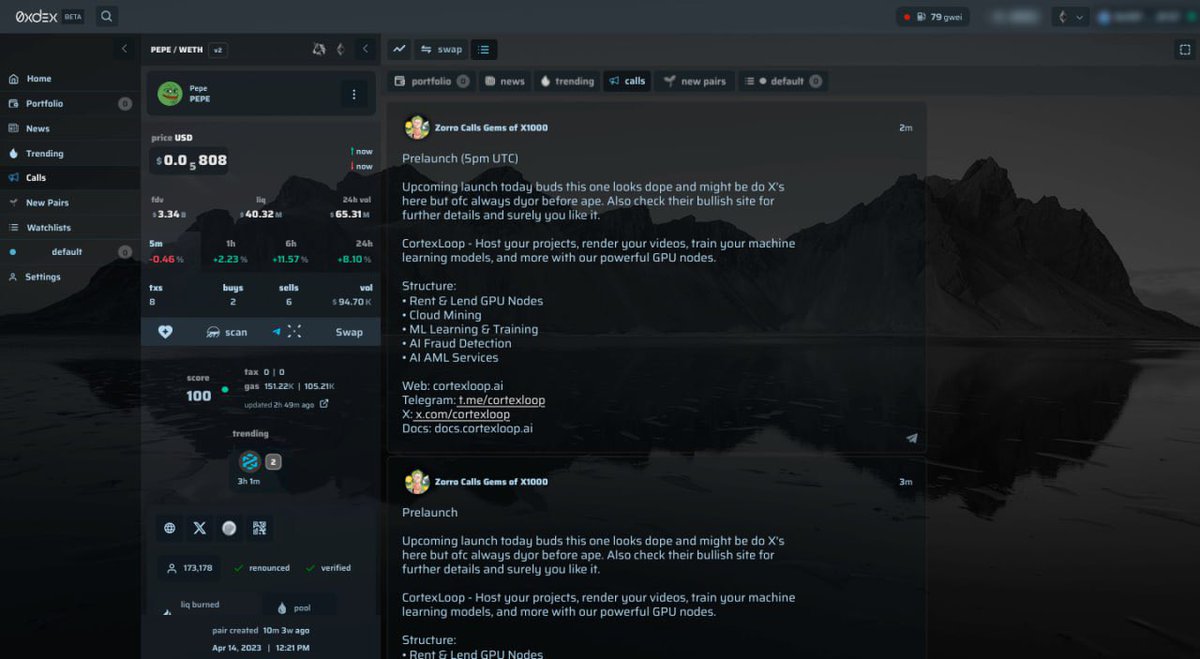Screen dimensions: 1200x659
Task: Open the token's X profile icon
Action: click(x=199, y=528)
